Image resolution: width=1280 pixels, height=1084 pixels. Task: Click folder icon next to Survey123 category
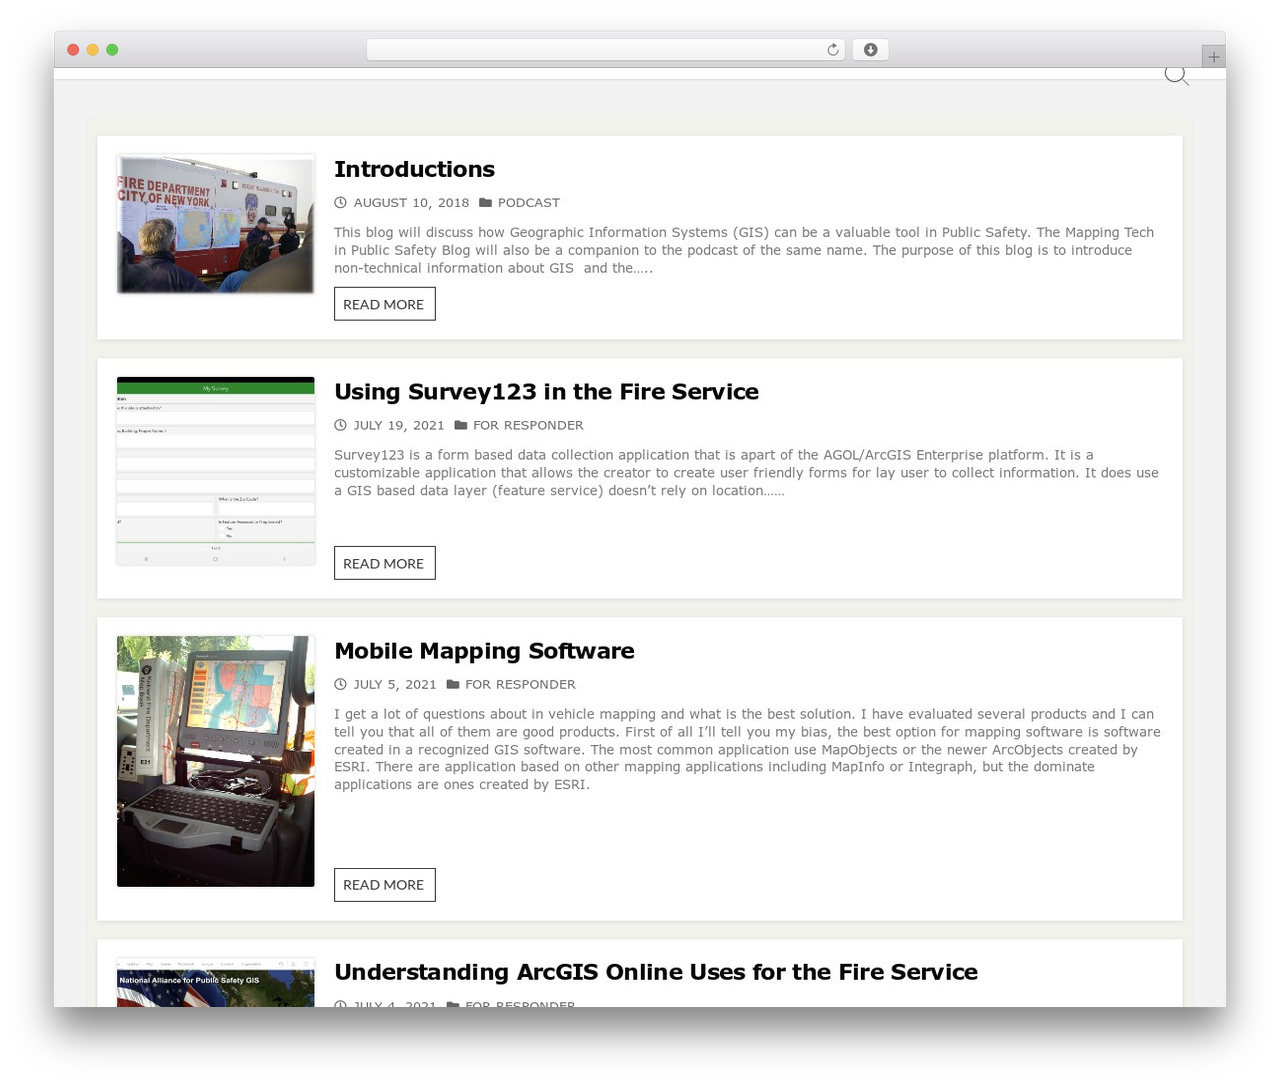(460, 425)
